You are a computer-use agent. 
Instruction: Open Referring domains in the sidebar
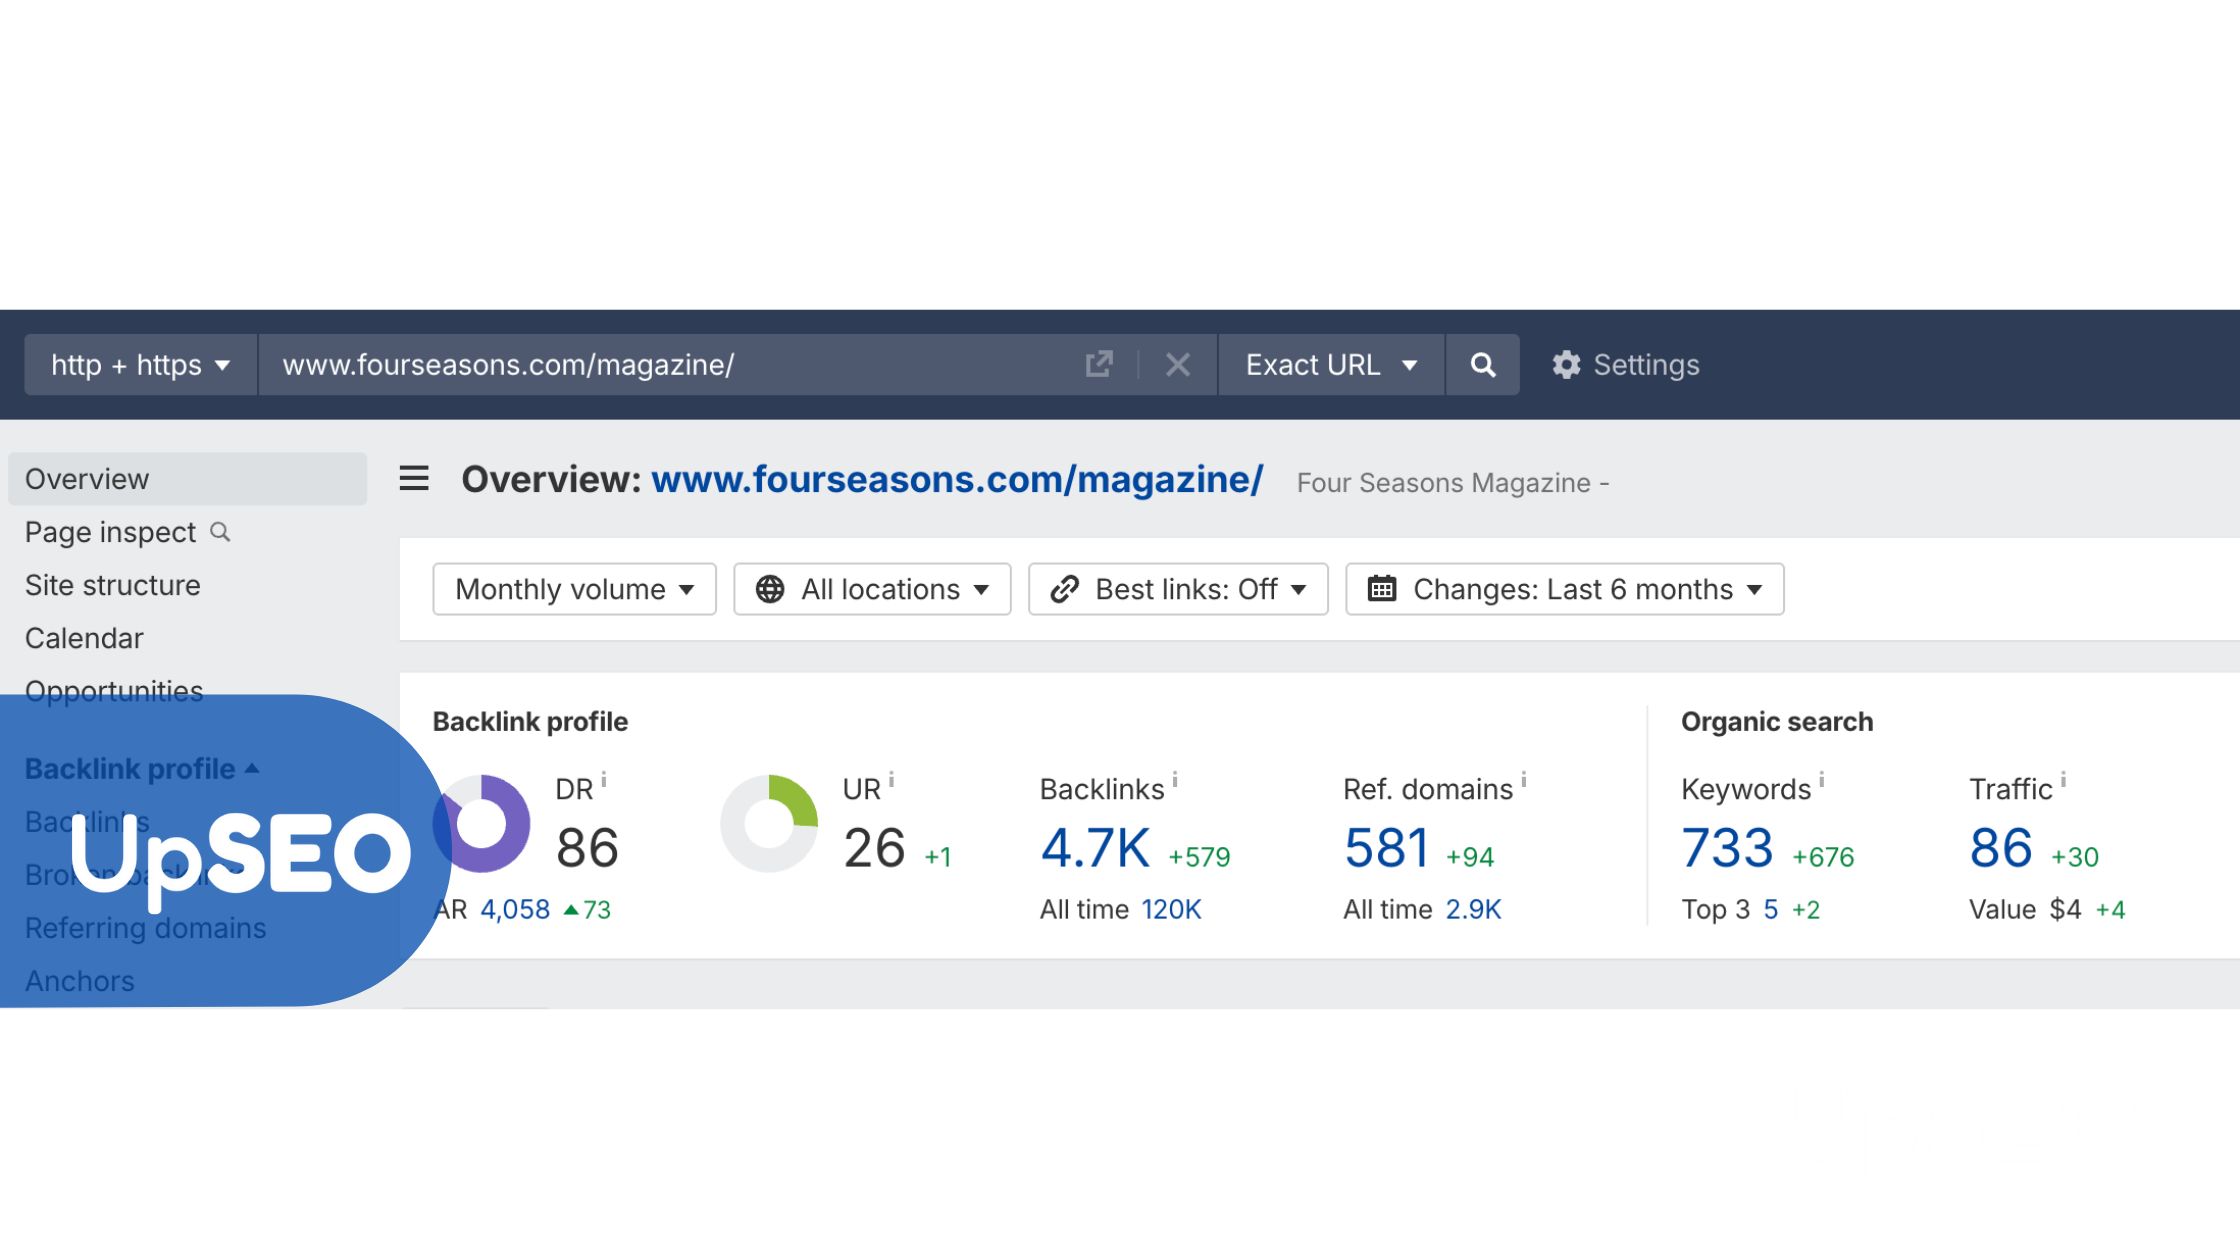tap(145, 928)
